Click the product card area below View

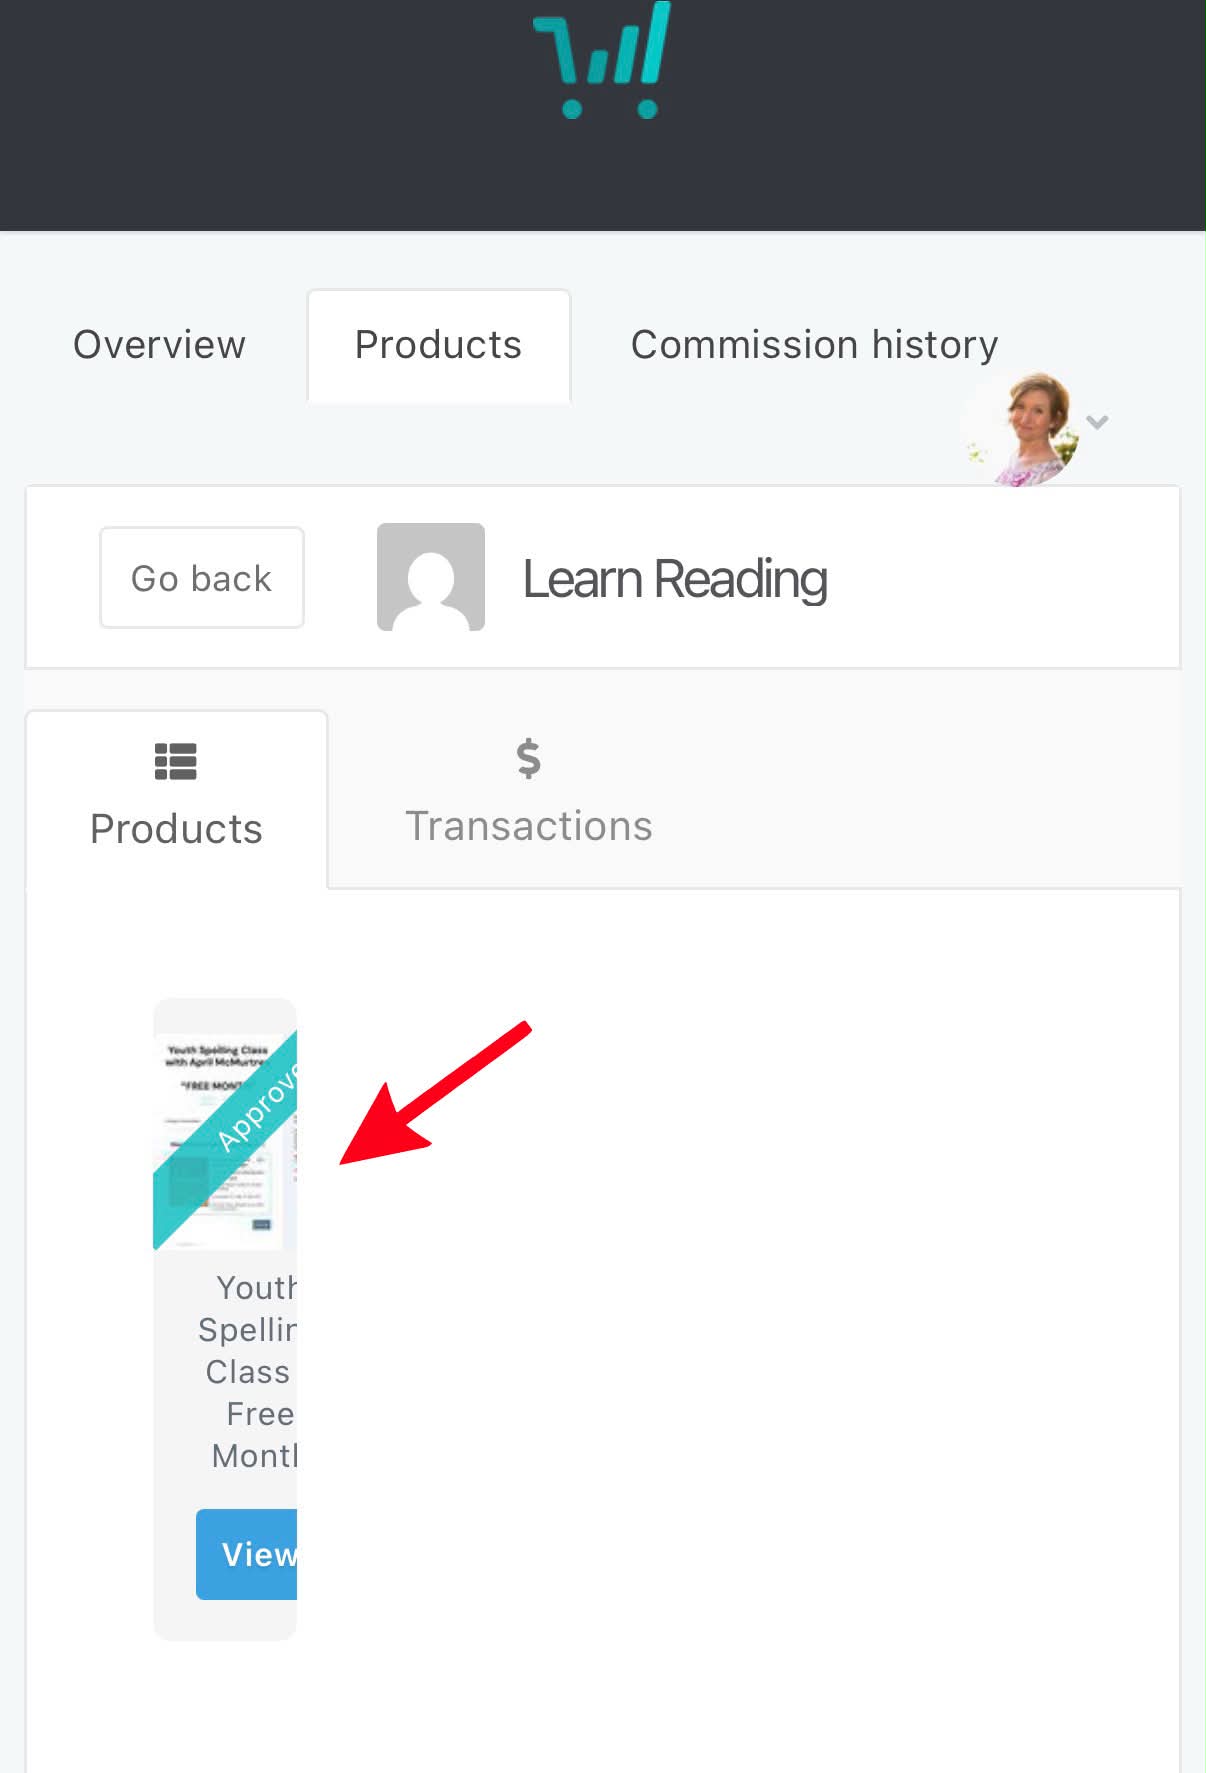point(225,1620)
